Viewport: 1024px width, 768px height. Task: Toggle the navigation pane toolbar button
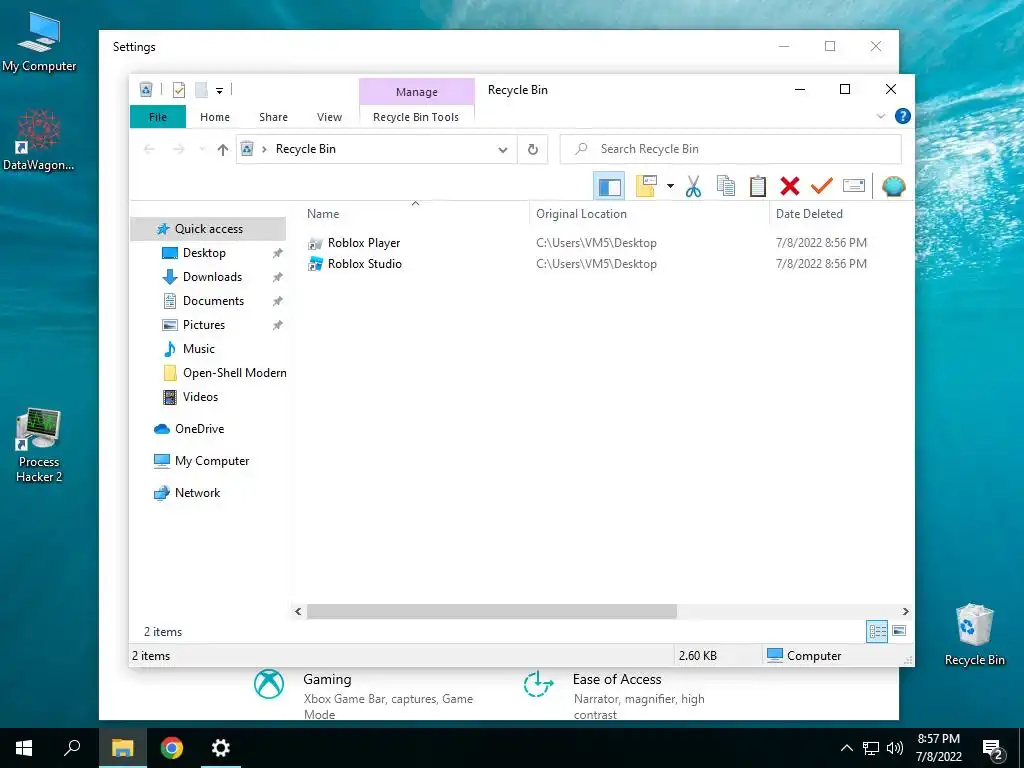[609, 186]
